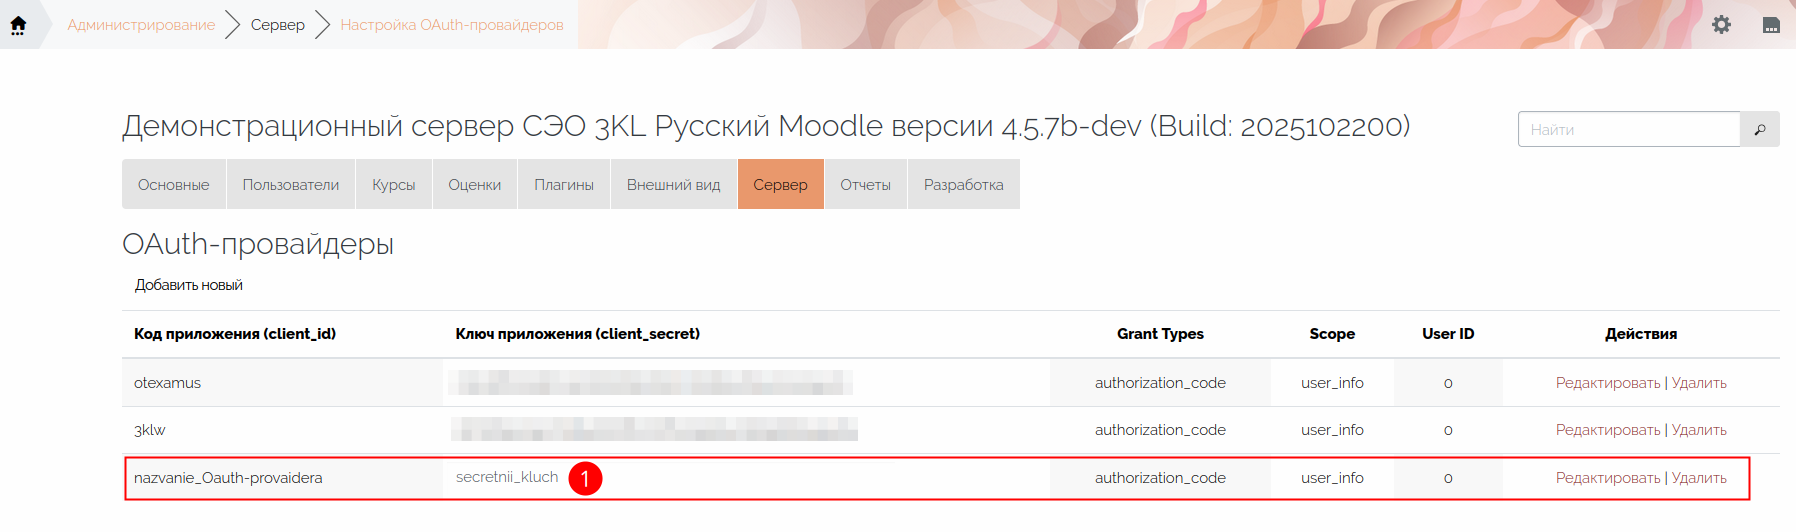Select the "Оценки" tab

(x=475, y=185)
